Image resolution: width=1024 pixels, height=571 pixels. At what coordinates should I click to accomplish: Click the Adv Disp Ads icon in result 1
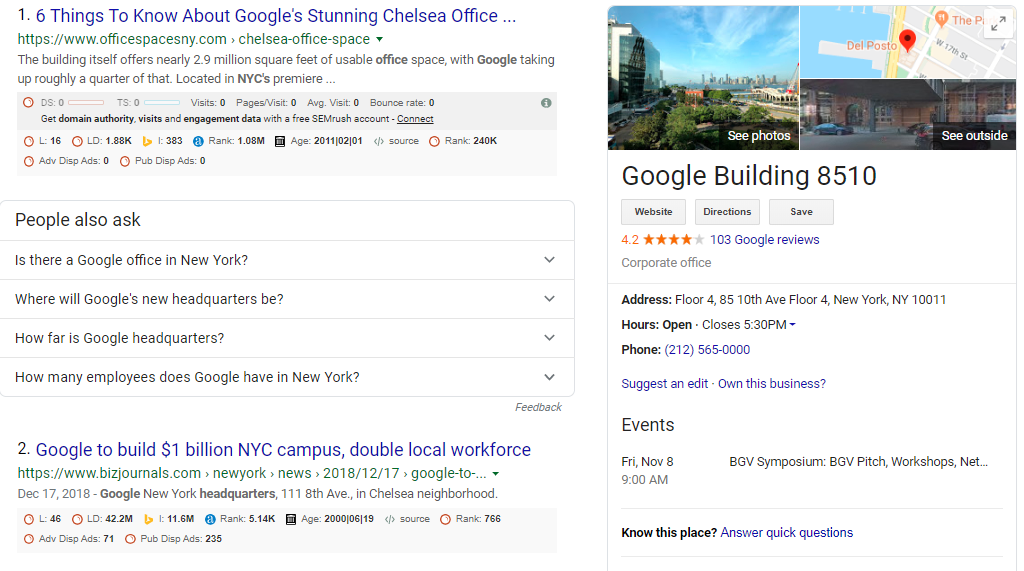click(x=28, y=161)
